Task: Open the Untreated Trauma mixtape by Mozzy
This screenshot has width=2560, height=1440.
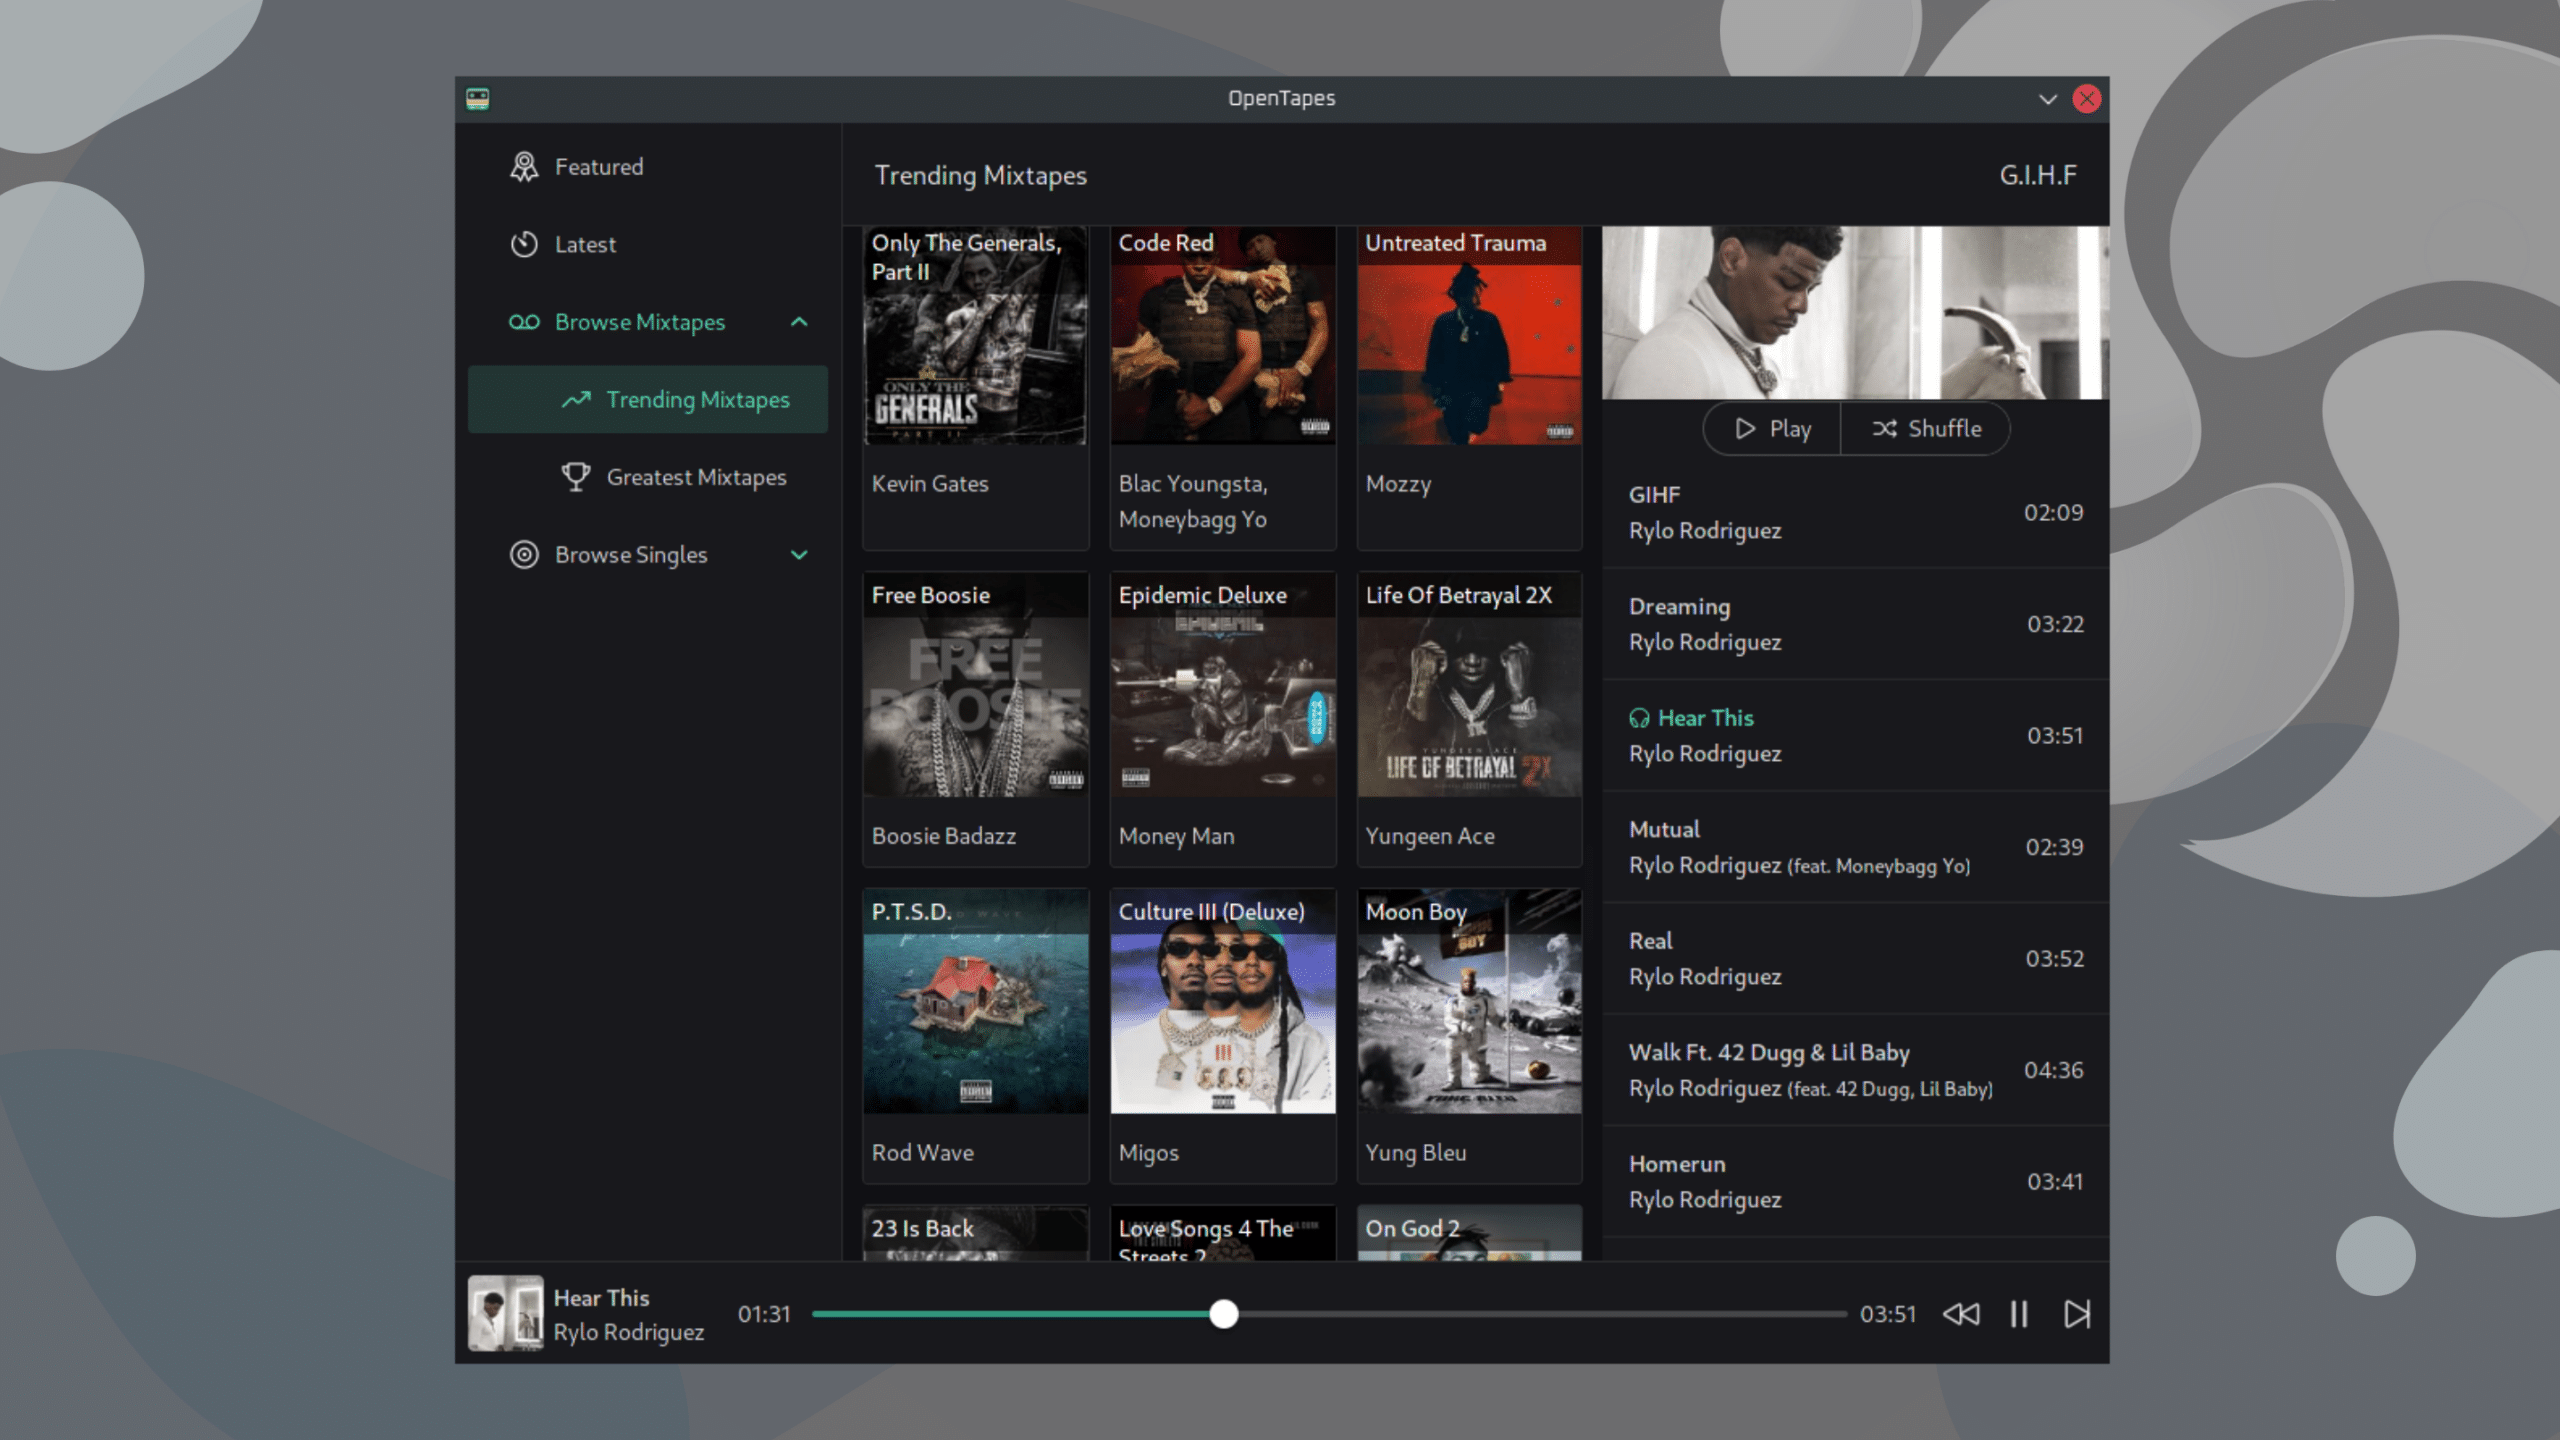Action: (1469, 388)
